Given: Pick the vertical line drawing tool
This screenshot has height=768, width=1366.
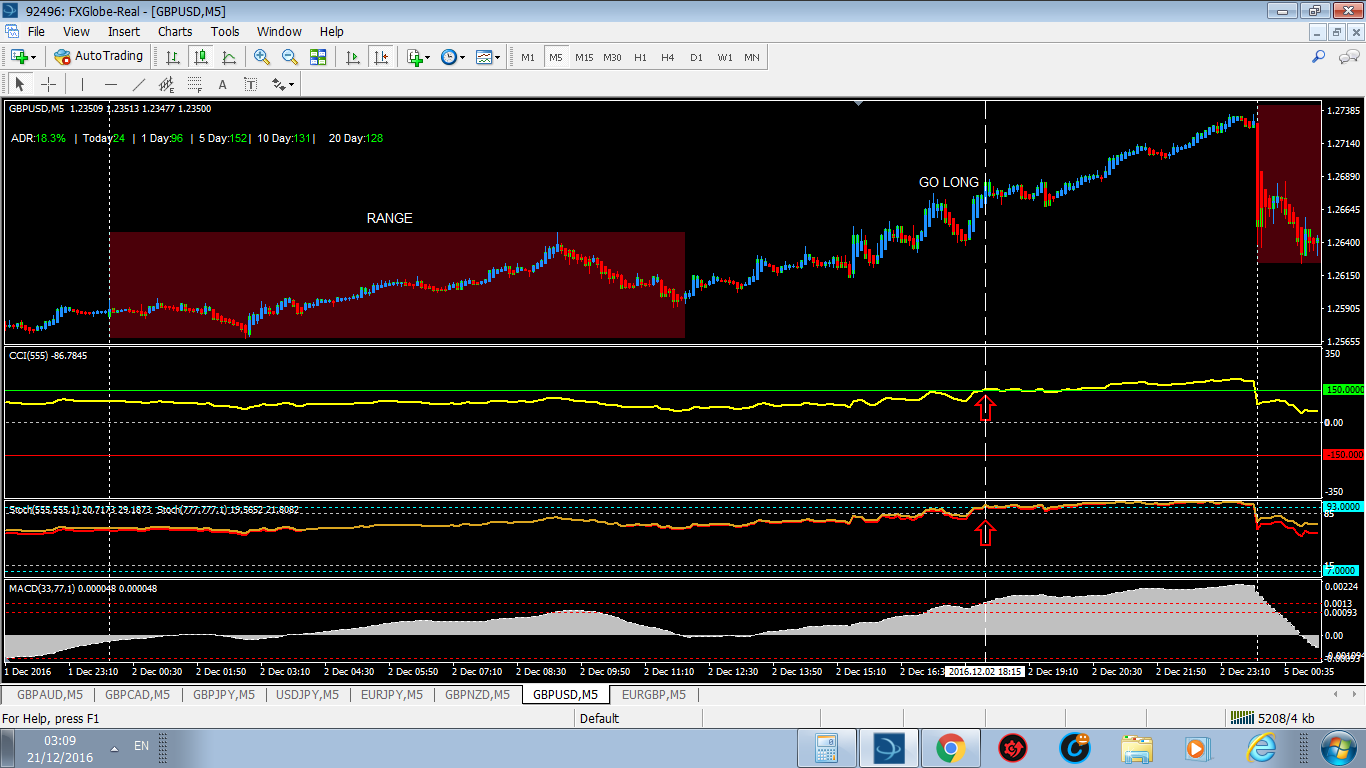Looking at the screenshot, I should (x=82, y=84).
